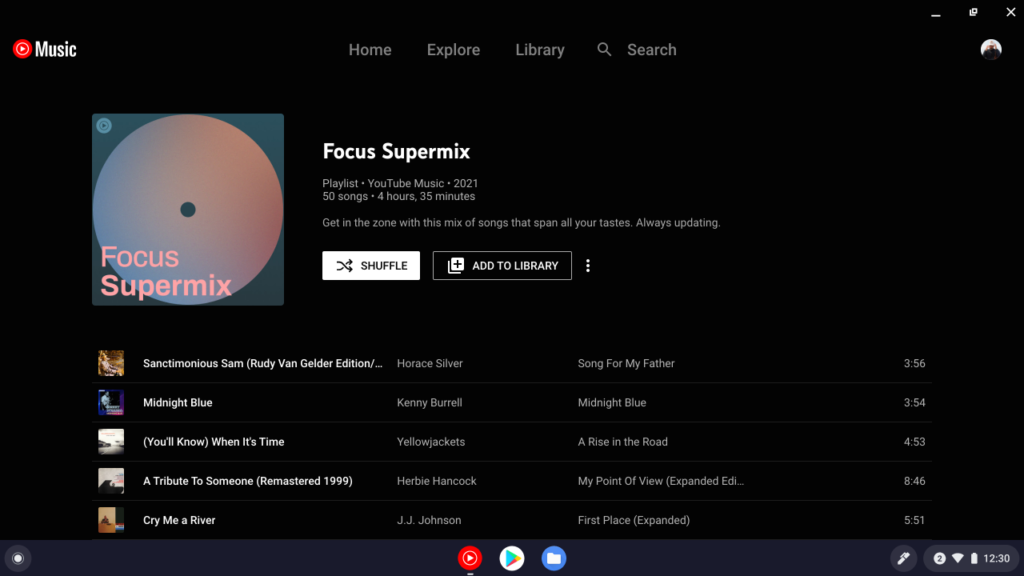This screenshot has height=576, width=1024.
Task: Click the Midnight Blue song thumbnail
Action: [x=111, y=402]
